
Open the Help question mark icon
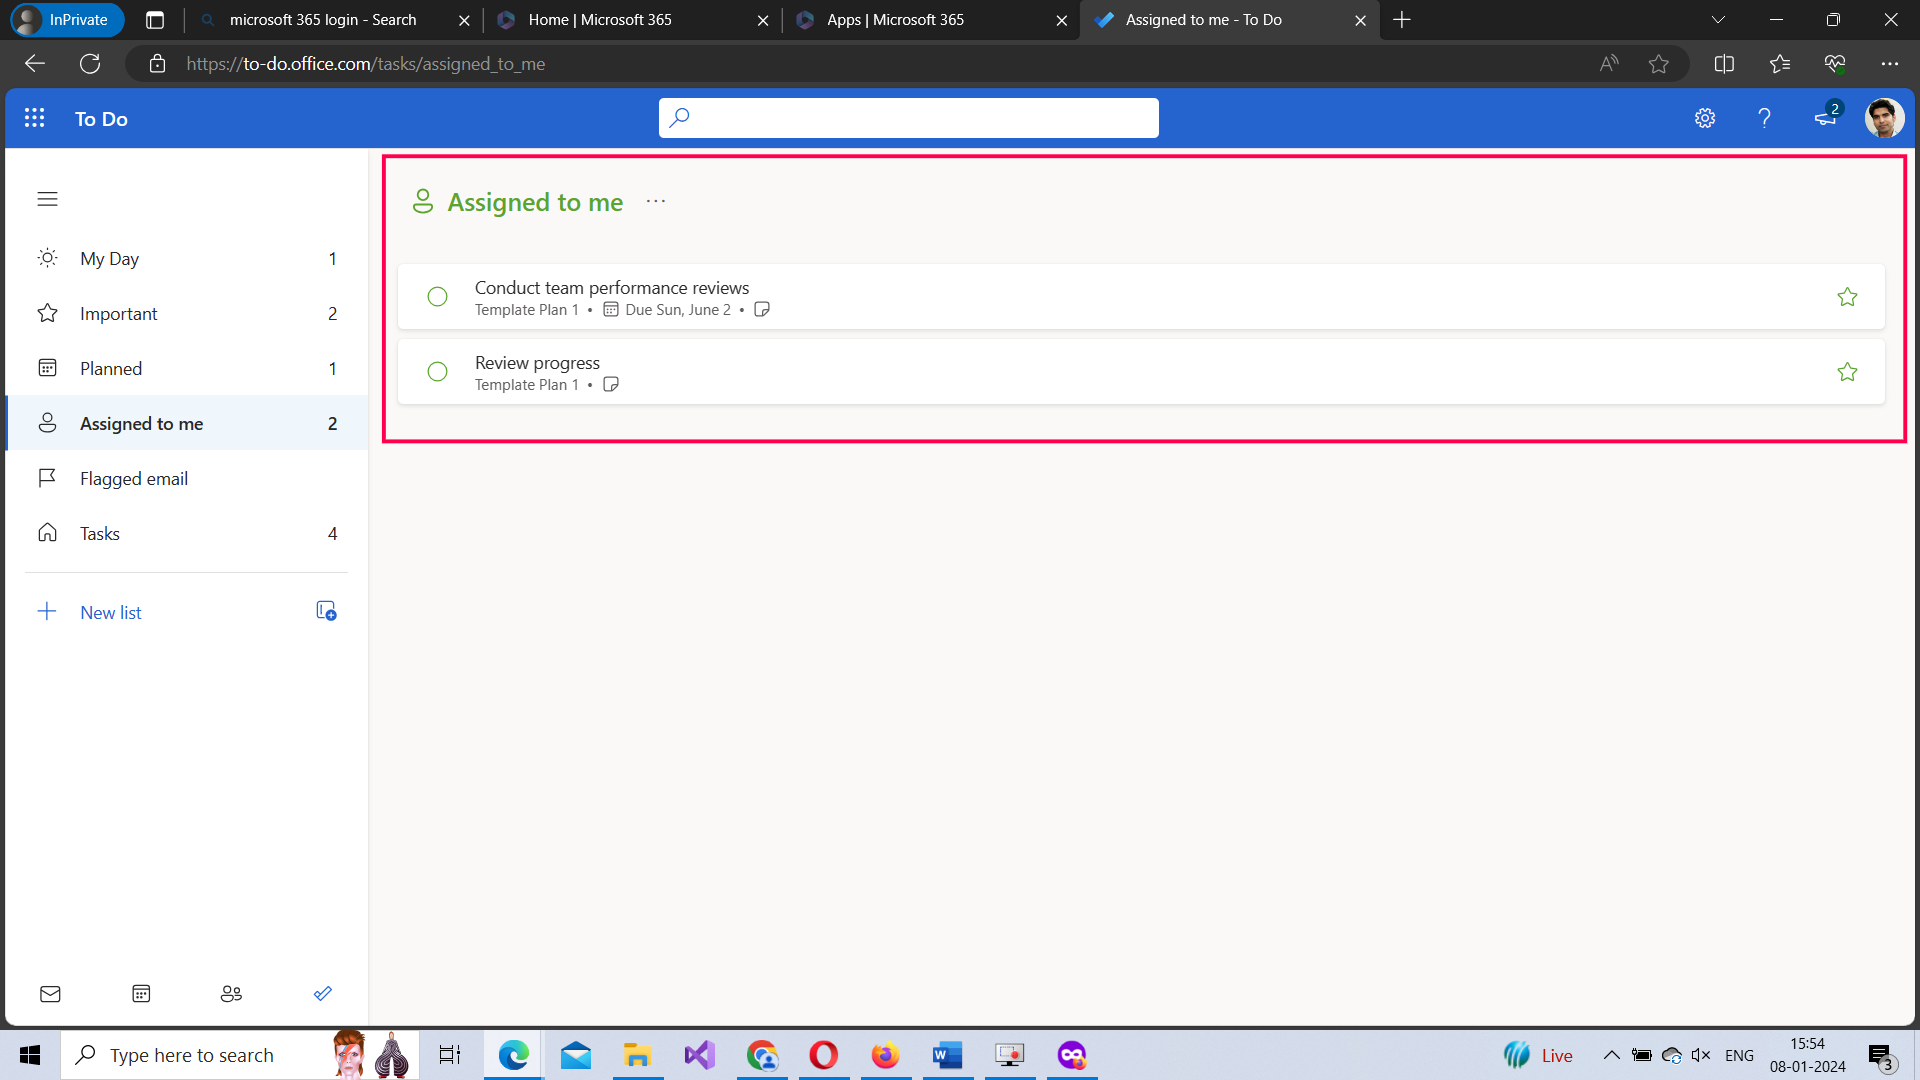coord(1765,118)
